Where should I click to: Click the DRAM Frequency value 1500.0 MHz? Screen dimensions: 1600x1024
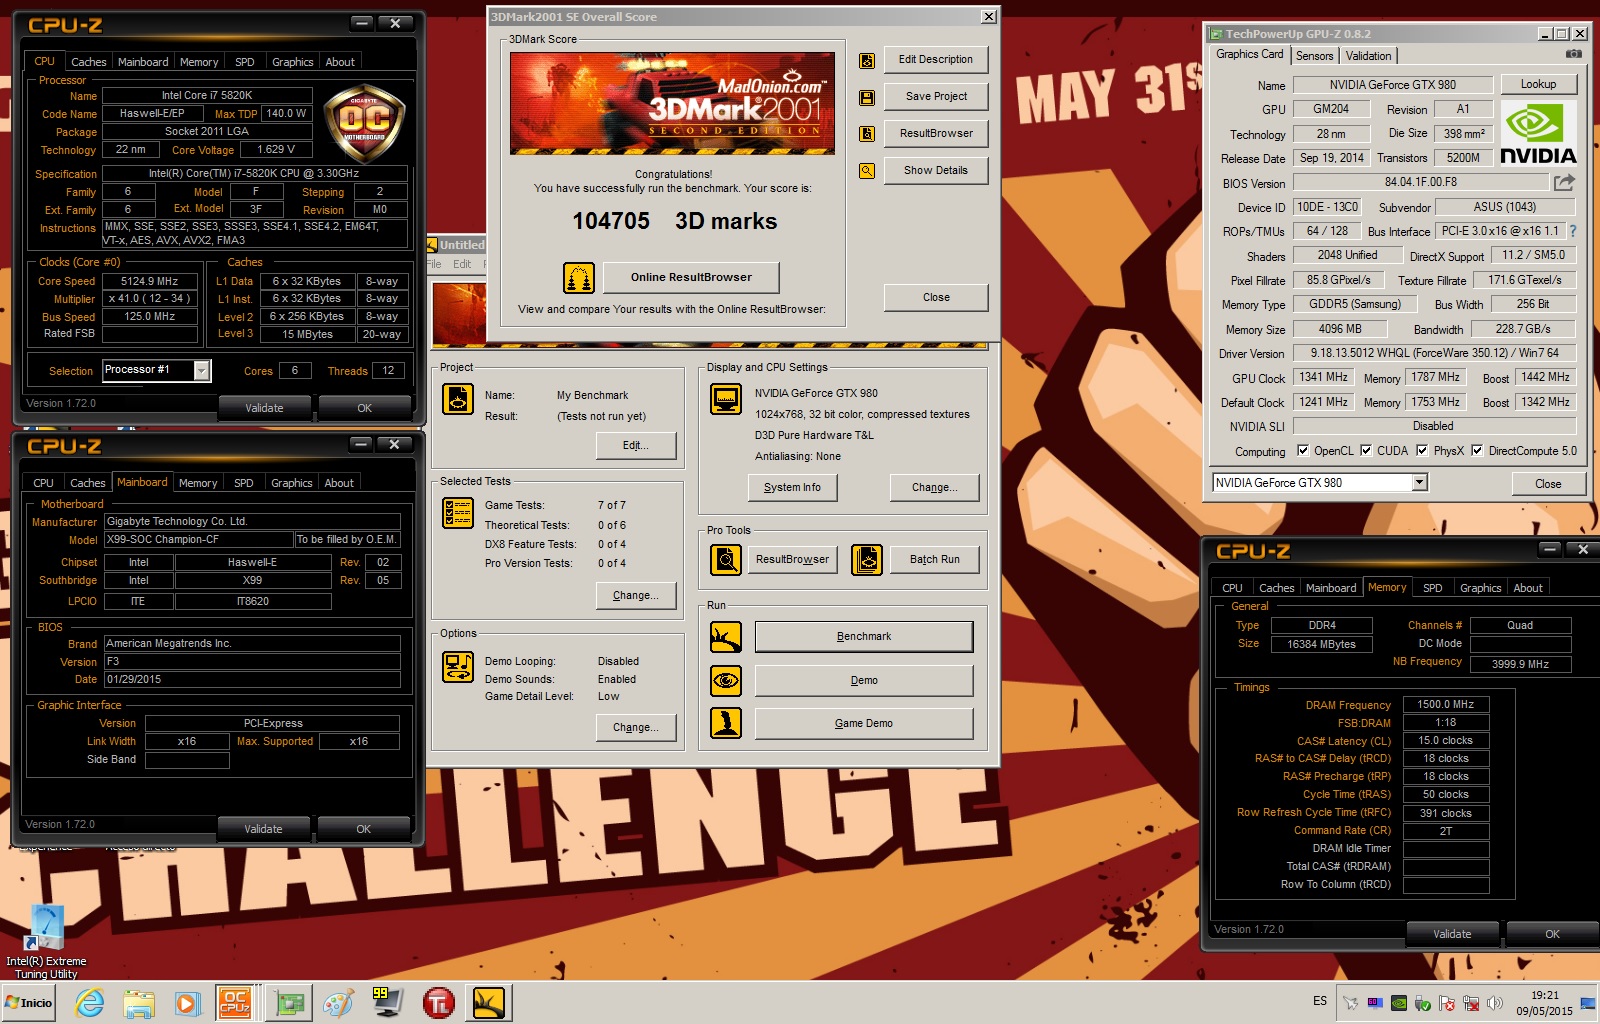1445,705
